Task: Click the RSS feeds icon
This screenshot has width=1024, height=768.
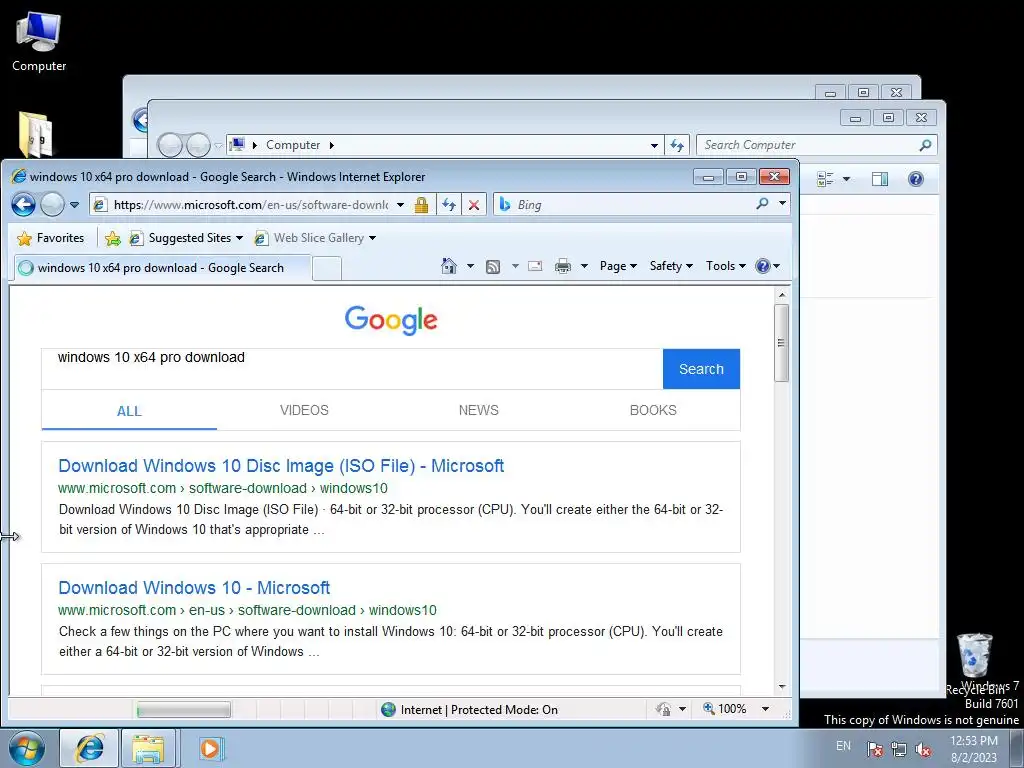Action: click(x=493, y=266)
